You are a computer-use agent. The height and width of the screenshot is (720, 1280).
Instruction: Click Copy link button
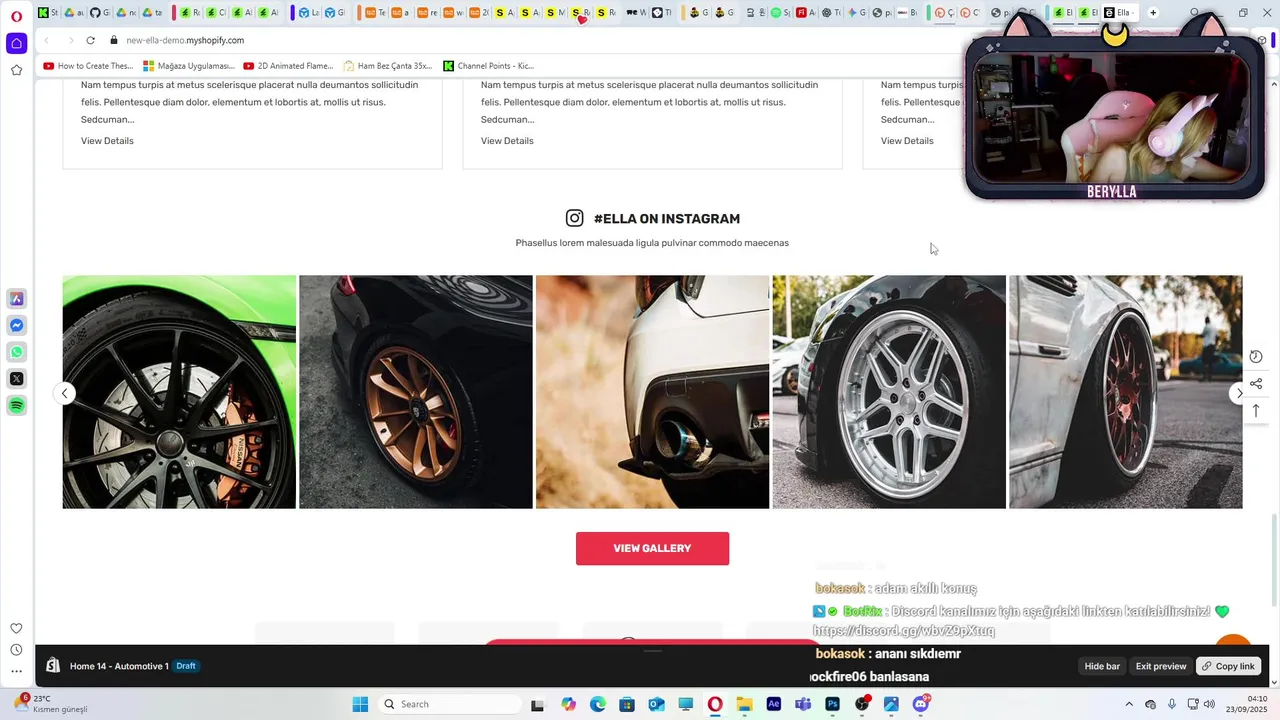1228,666
